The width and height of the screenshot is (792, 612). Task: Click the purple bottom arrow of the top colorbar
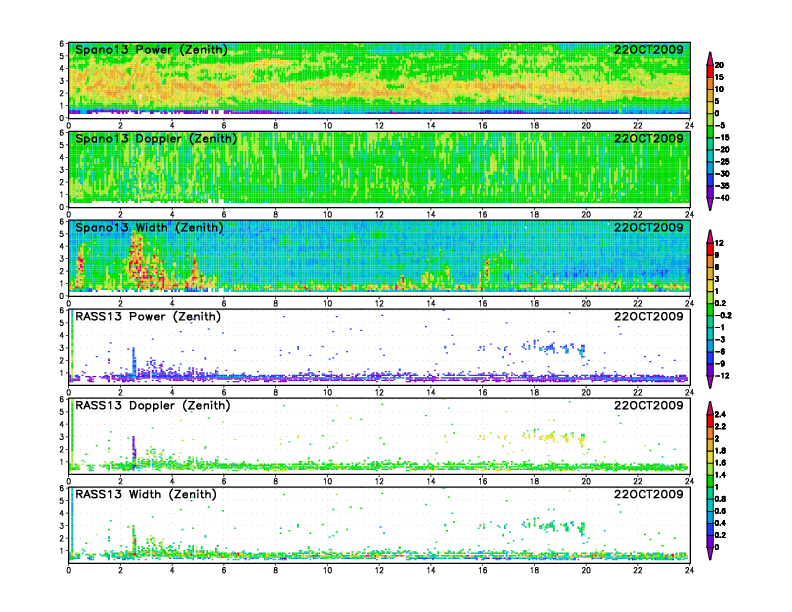click(710, 204)
